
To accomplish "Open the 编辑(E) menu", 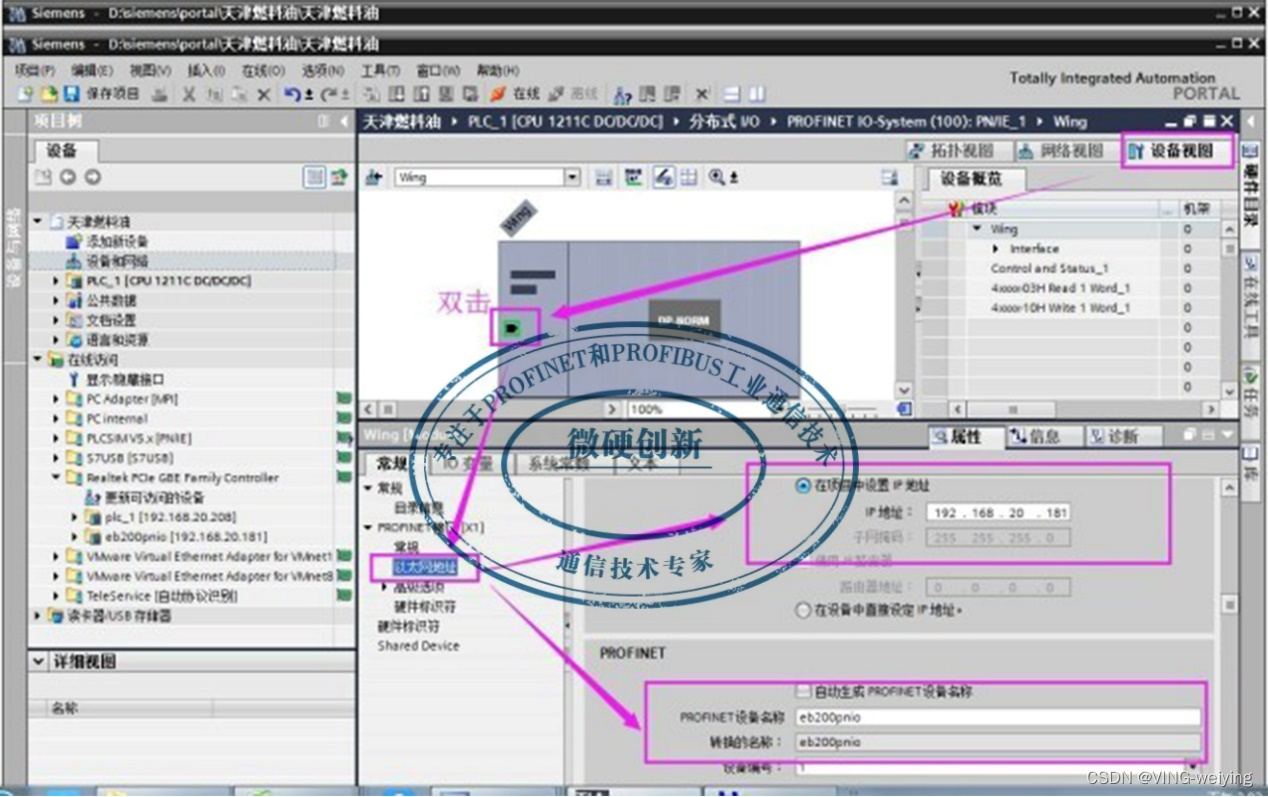I will (91, 70).
